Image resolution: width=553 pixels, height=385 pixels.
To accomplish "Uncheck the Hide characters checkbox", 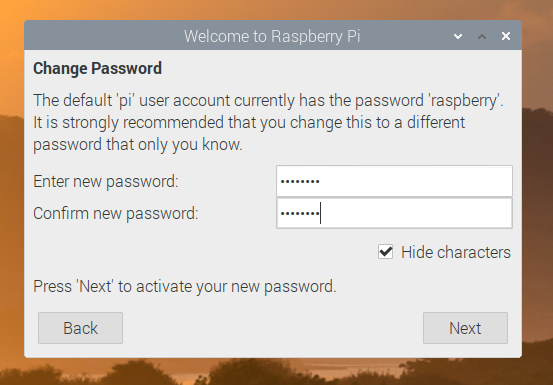I will 385,252.
